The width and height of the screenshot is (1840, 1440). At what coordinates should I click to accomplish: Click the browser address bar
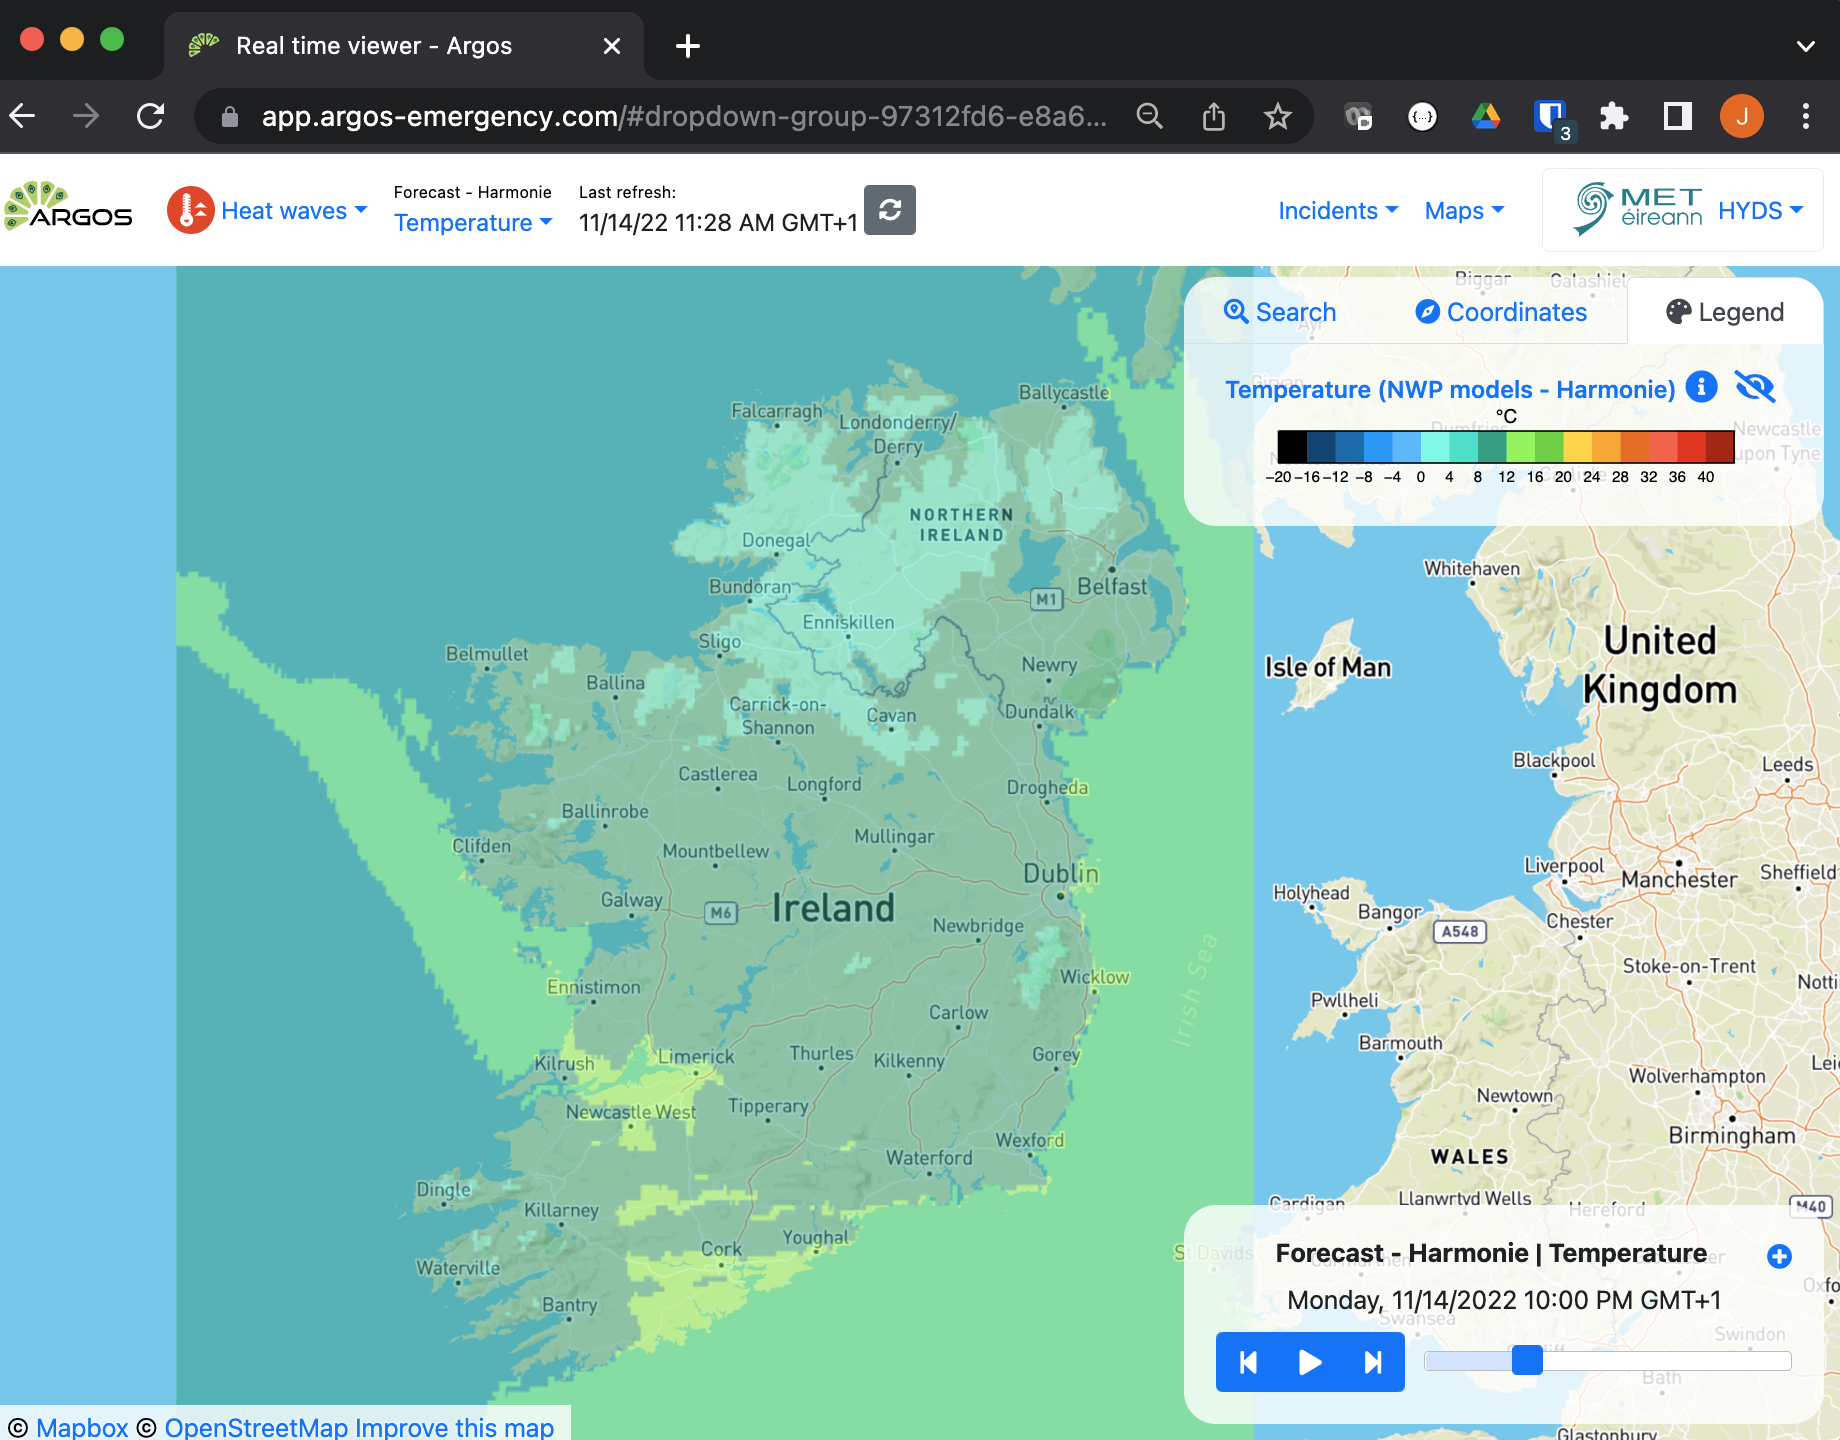684,117
